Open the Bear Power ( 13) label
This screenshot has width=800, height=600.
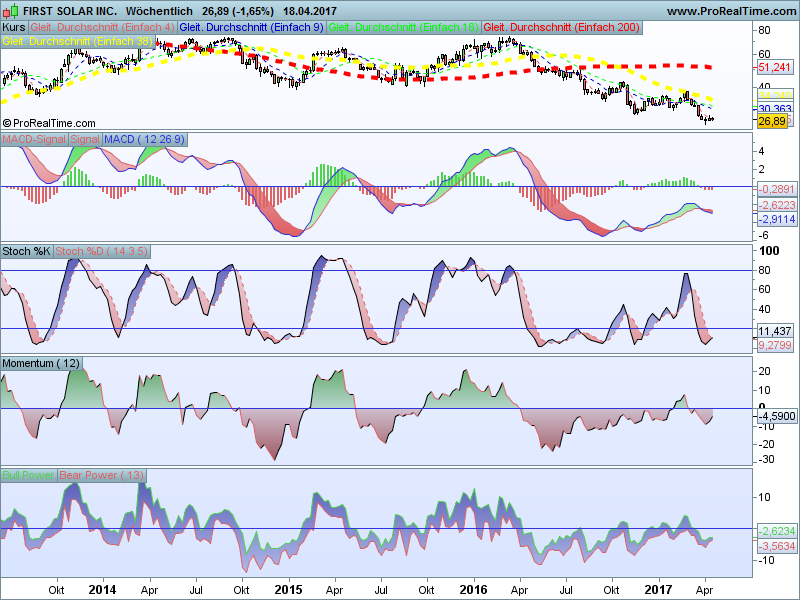102,475
